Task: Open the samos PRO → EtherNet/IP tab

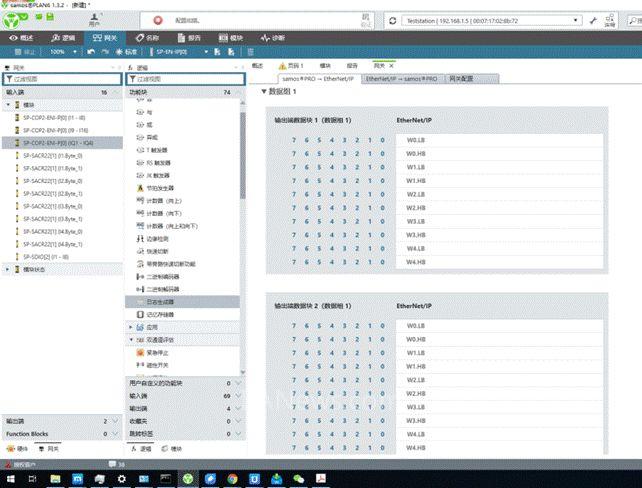Action: (318, 79)
